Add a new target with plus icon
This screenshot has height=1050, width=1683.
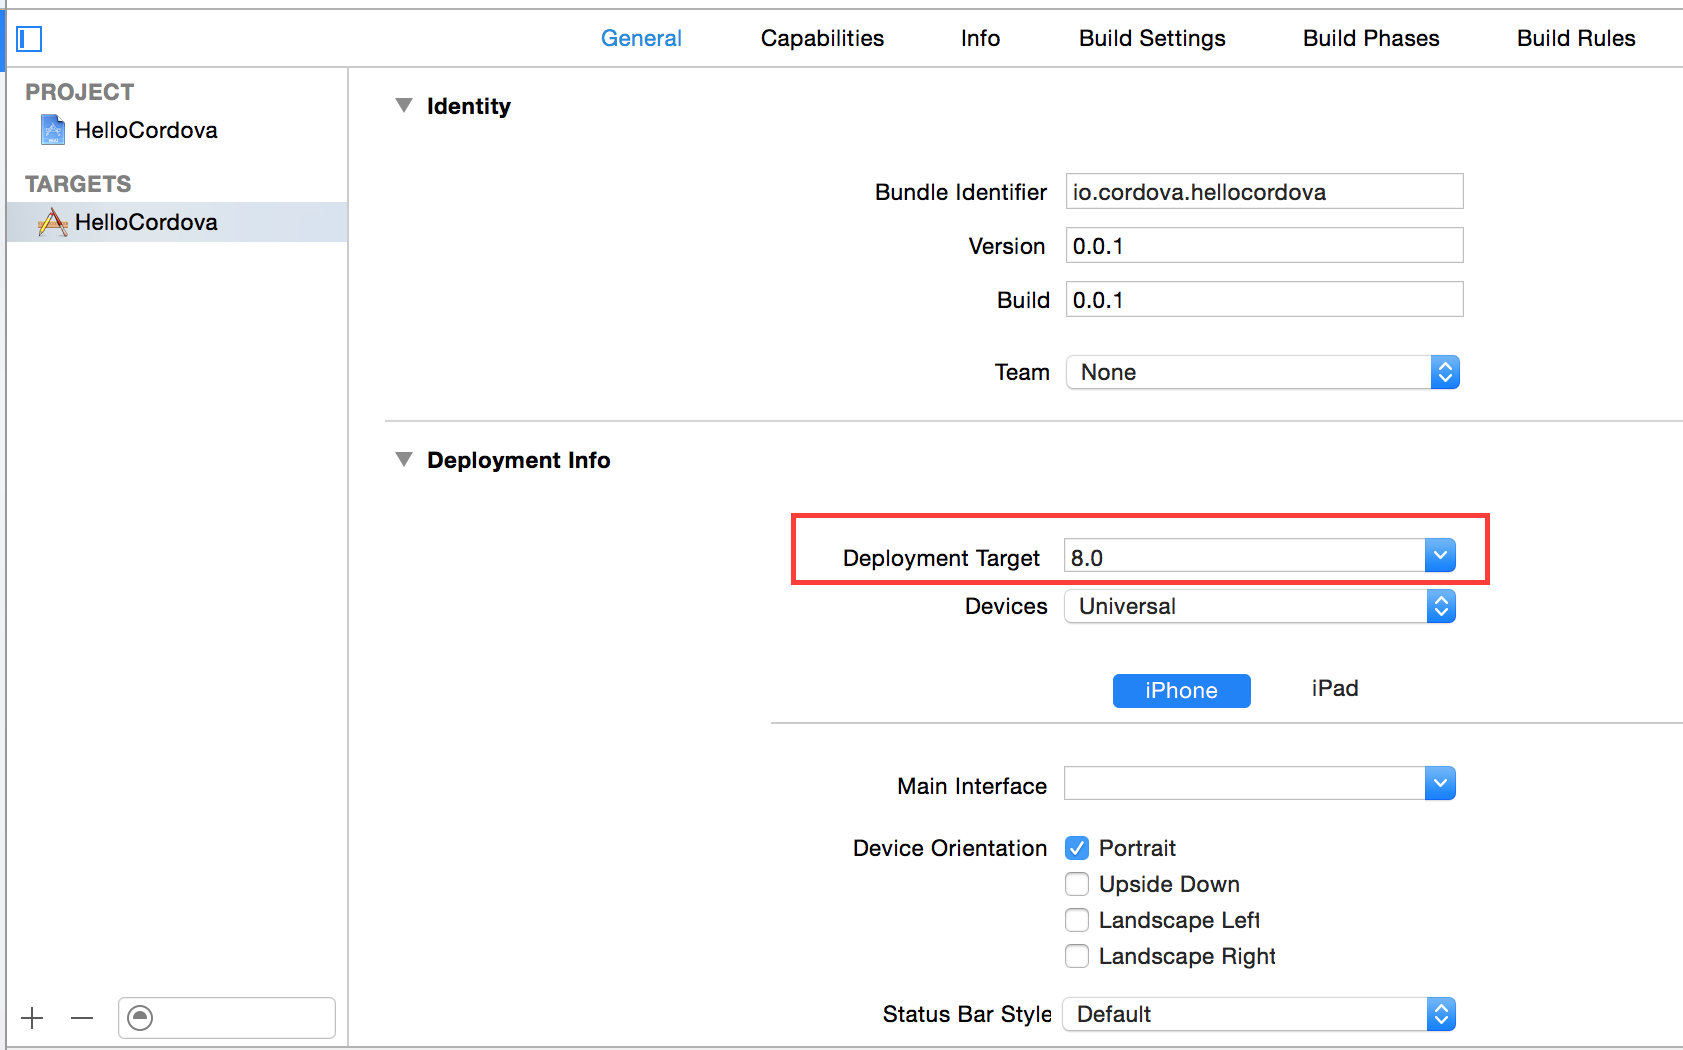32,1018
